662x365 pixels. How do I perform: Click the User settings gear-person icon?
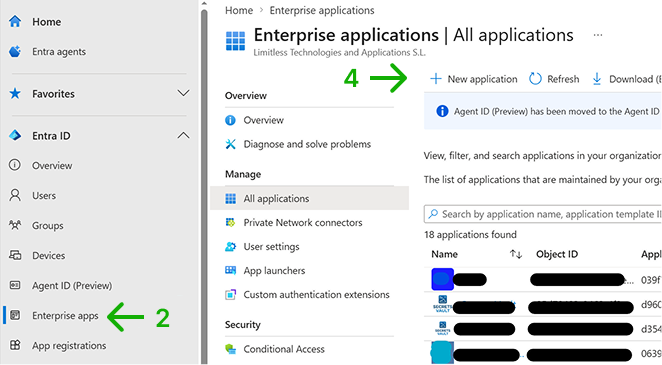pos(231,246)
